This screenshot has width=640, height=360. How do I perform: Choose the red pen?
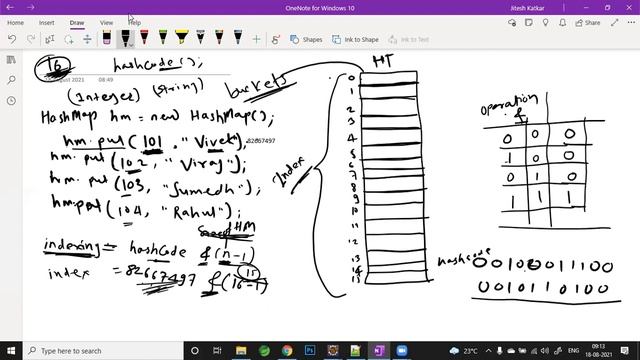click(144, 37)
